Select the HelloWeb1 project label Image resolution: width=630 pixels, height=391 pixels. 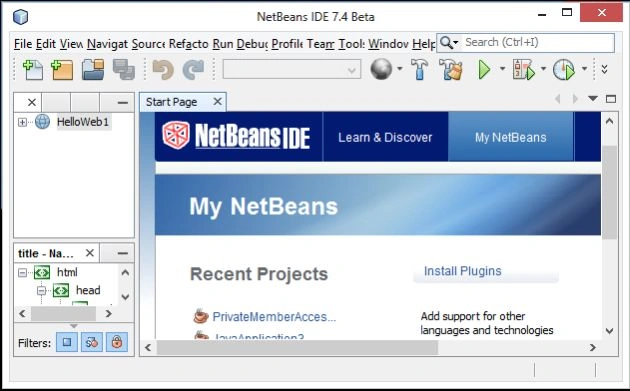click(x=83, y=122)
